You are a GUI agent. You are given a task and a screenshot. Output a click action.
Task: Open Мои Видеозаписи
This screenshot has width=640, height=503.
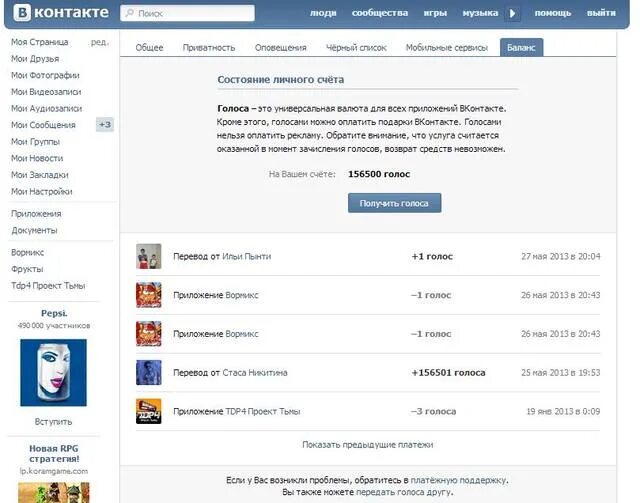pyautogui.click(x=46, y=92)
